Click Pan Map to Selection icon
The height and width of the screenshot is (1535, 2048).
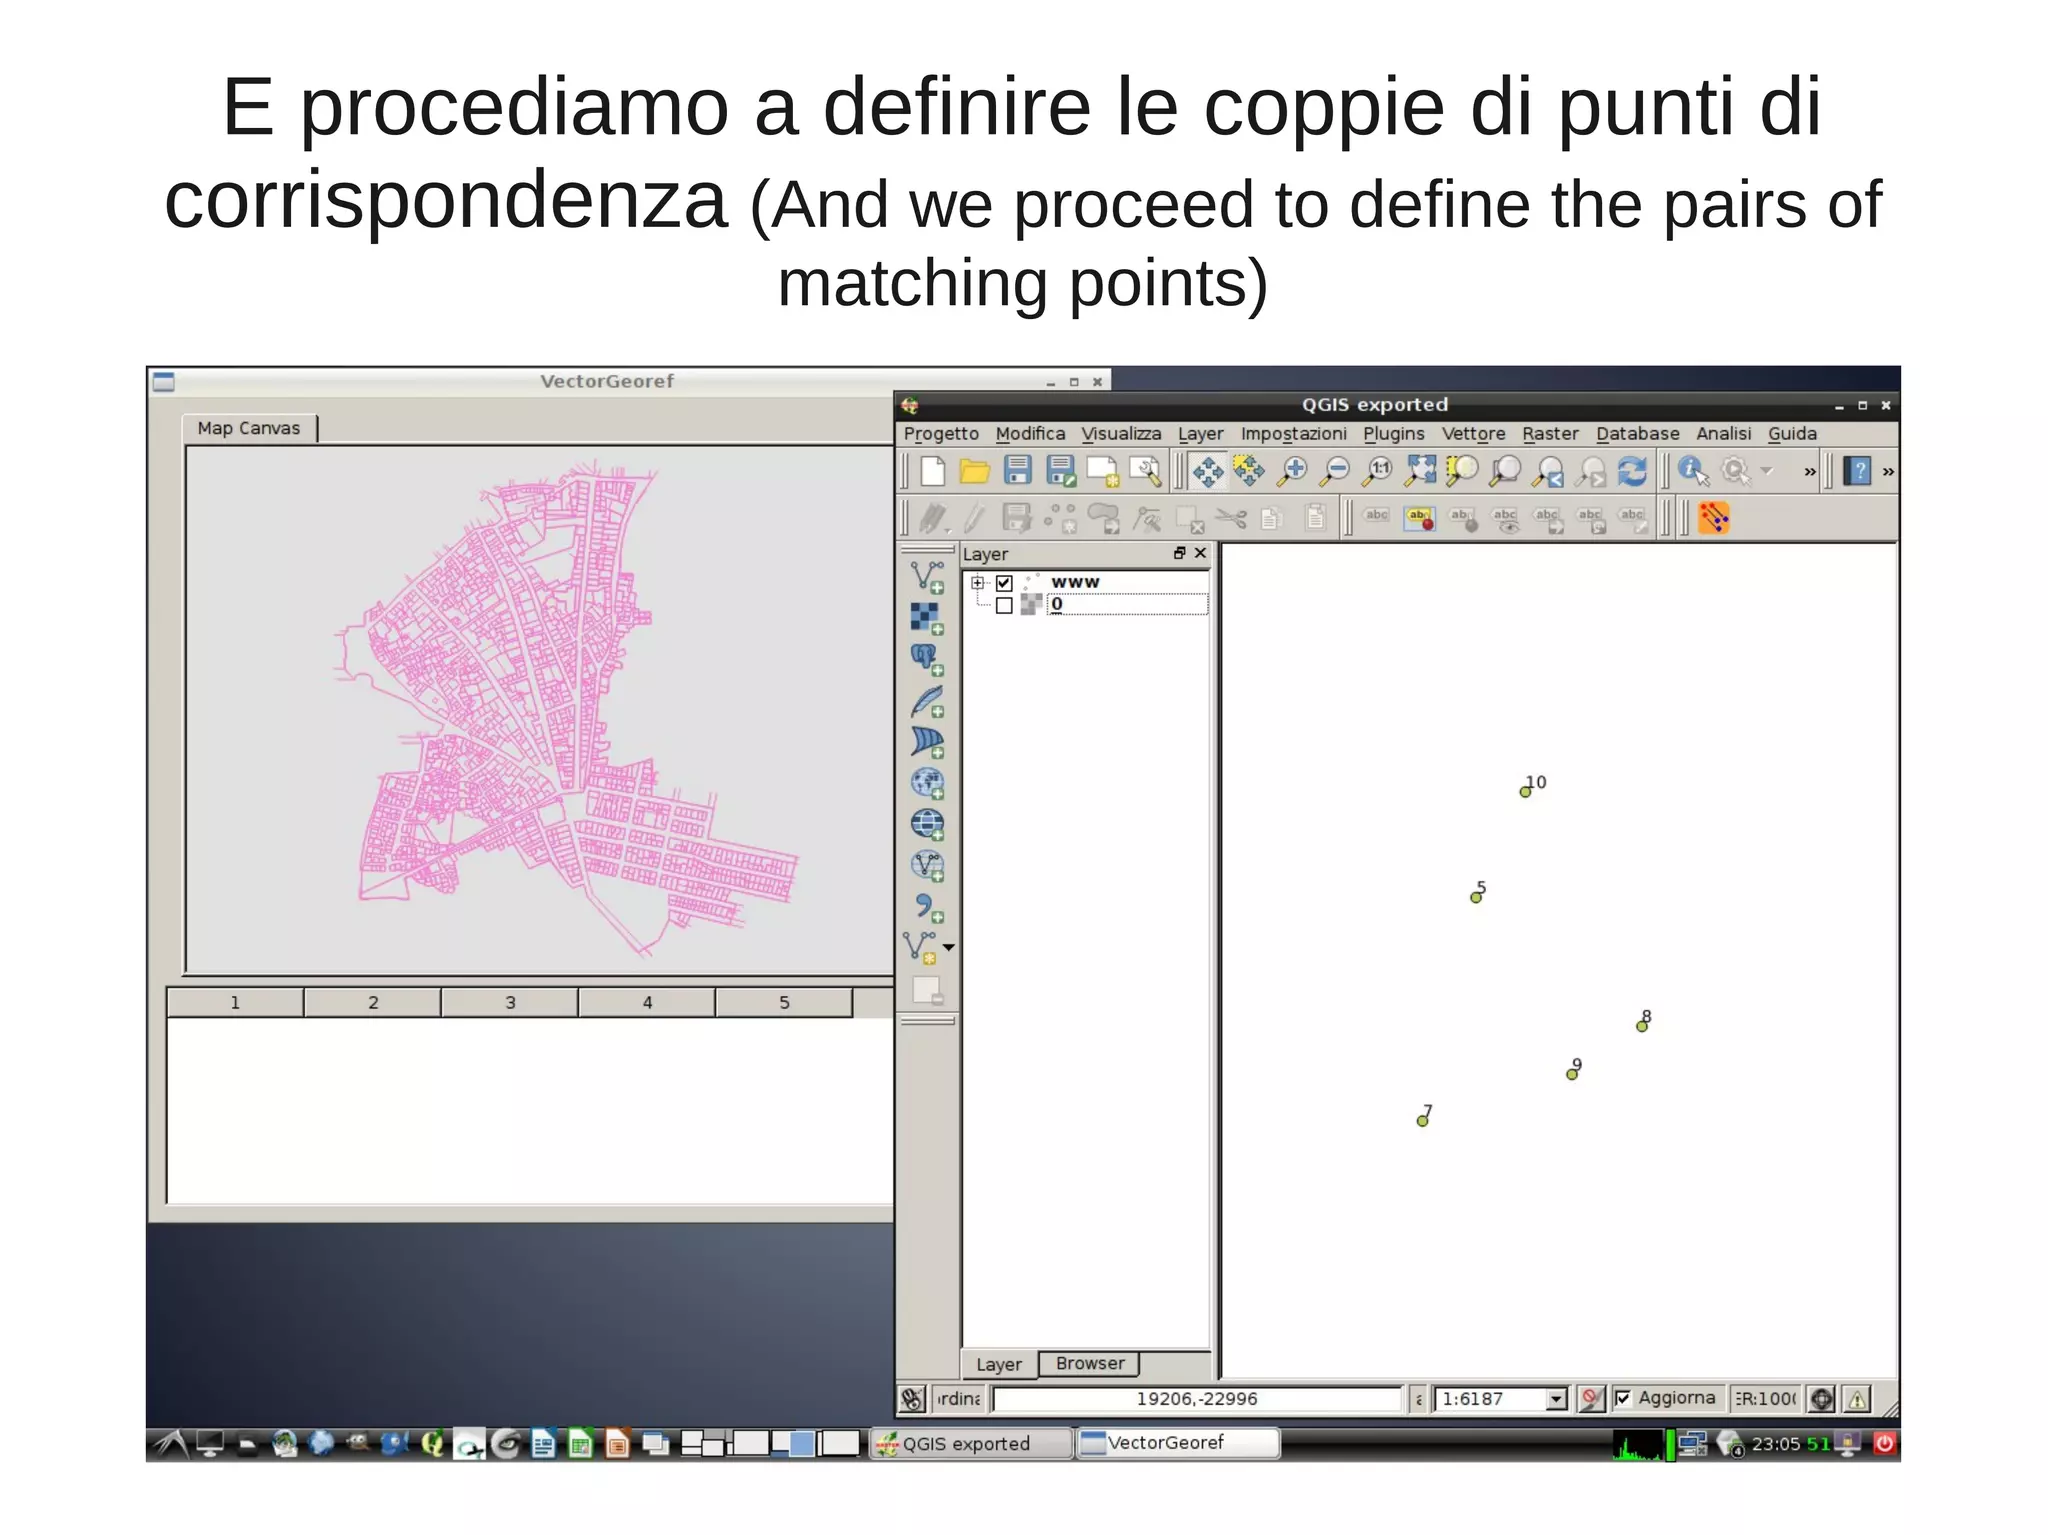[x=1248, y=470]
